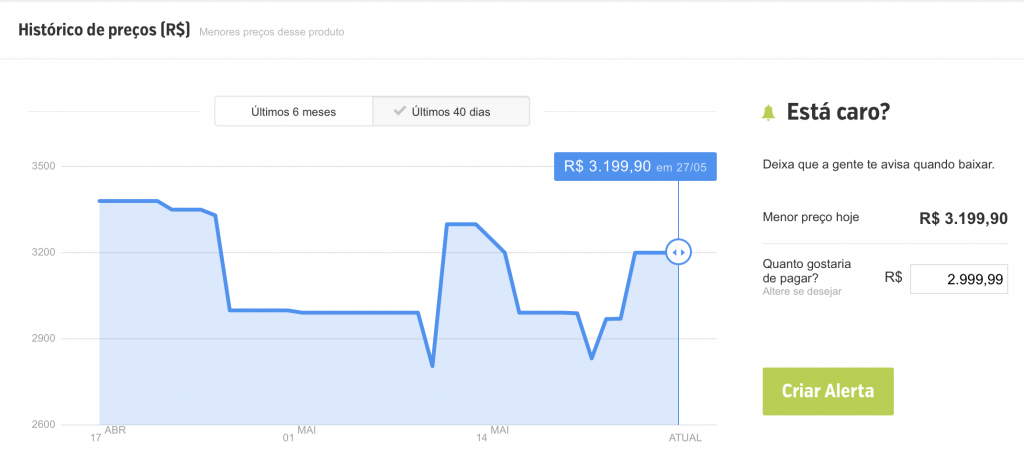1024x469 pixels.
Task: Click the 17 ABR date marker
Action: tap(108, 434)
